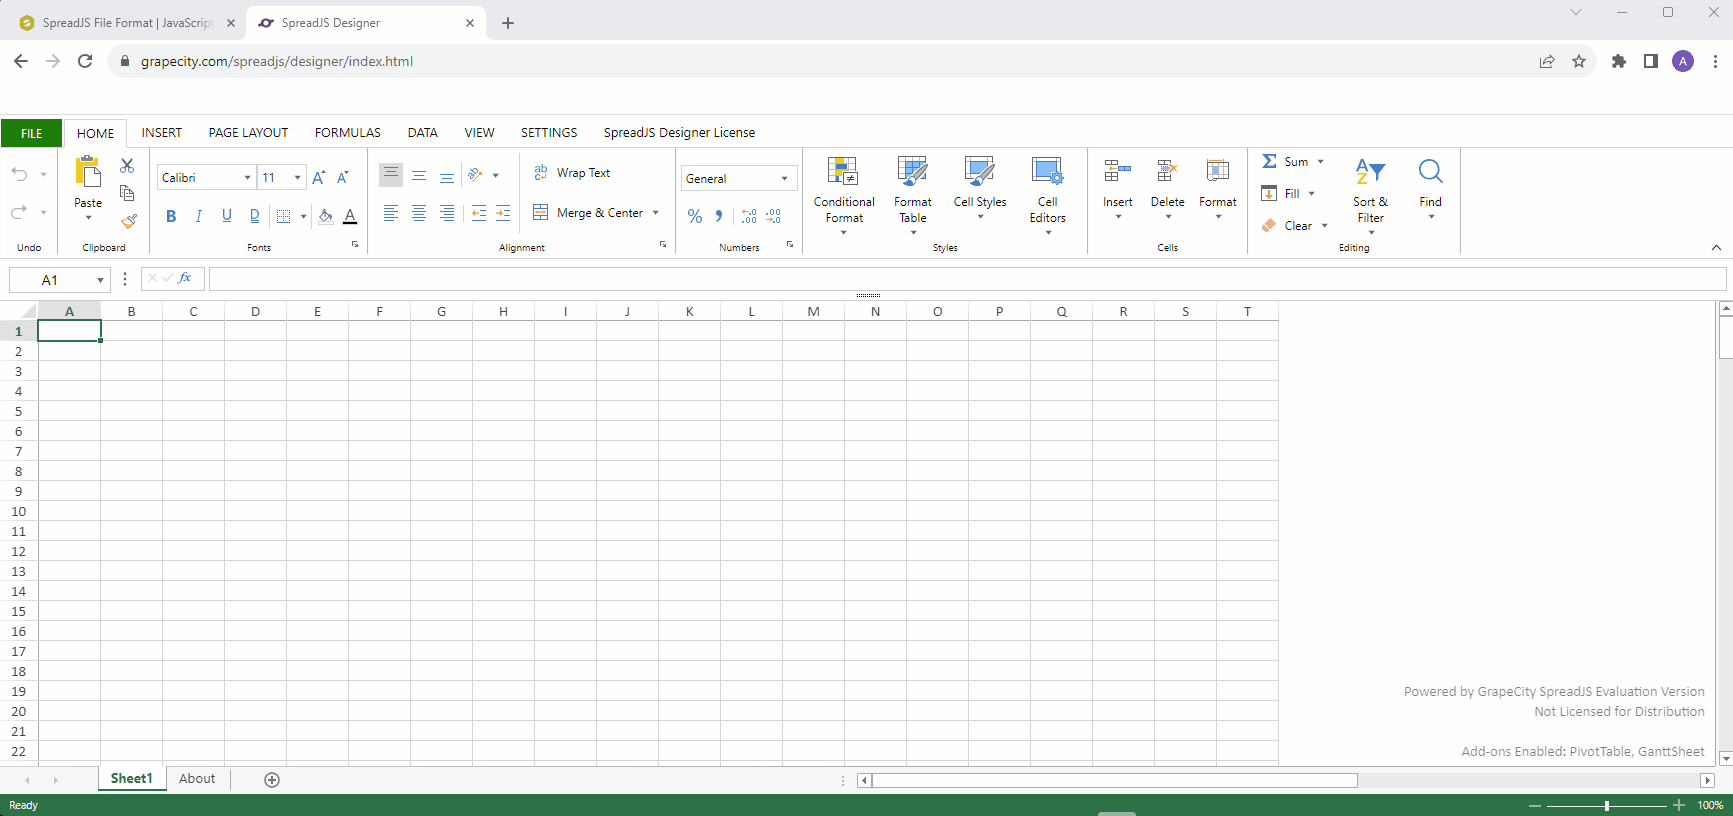Collapse the ribbon with the chevron

[x=1716, y=248]
